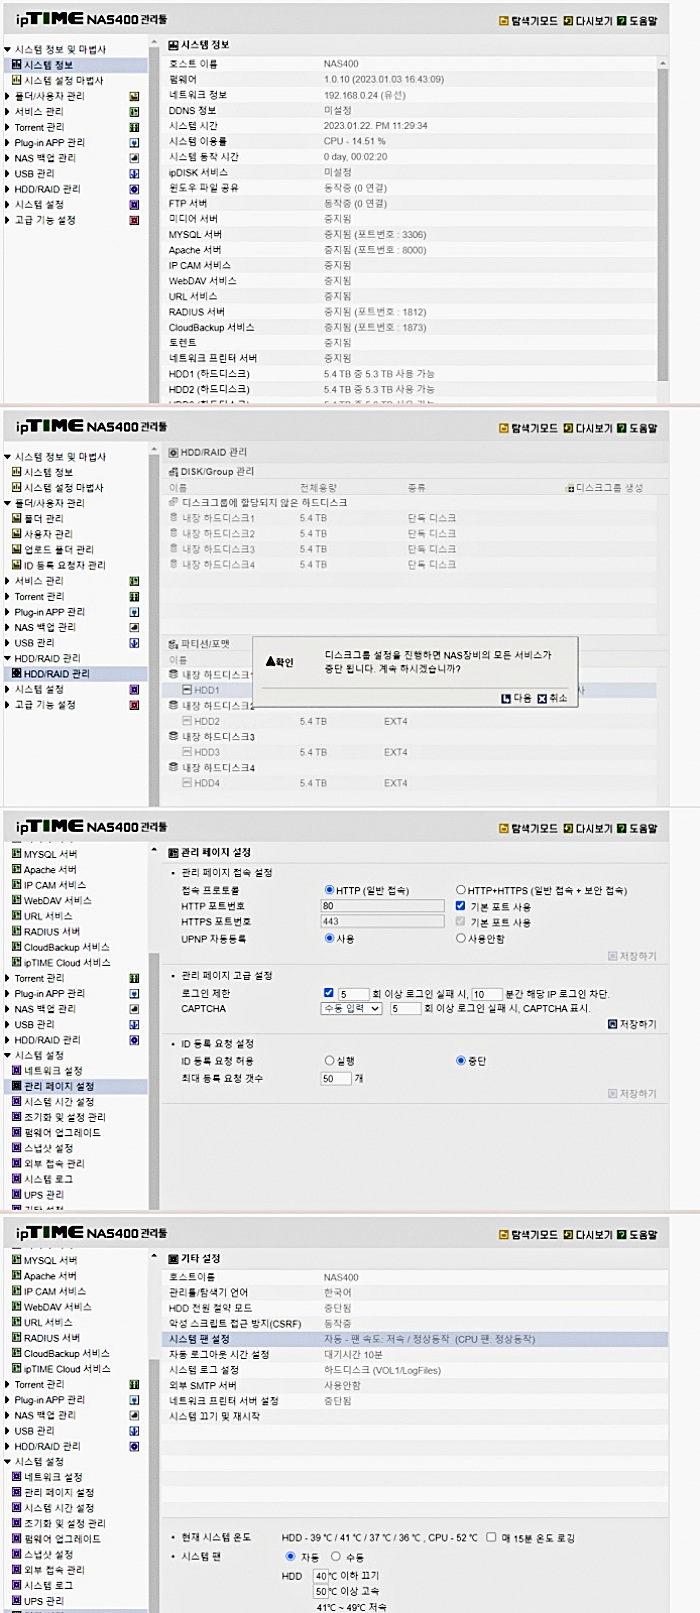Select 실행 for ID 등록 요청 허용
Image resolution: width=700 pixels, height=1613 pixels.
[329, 1061]
